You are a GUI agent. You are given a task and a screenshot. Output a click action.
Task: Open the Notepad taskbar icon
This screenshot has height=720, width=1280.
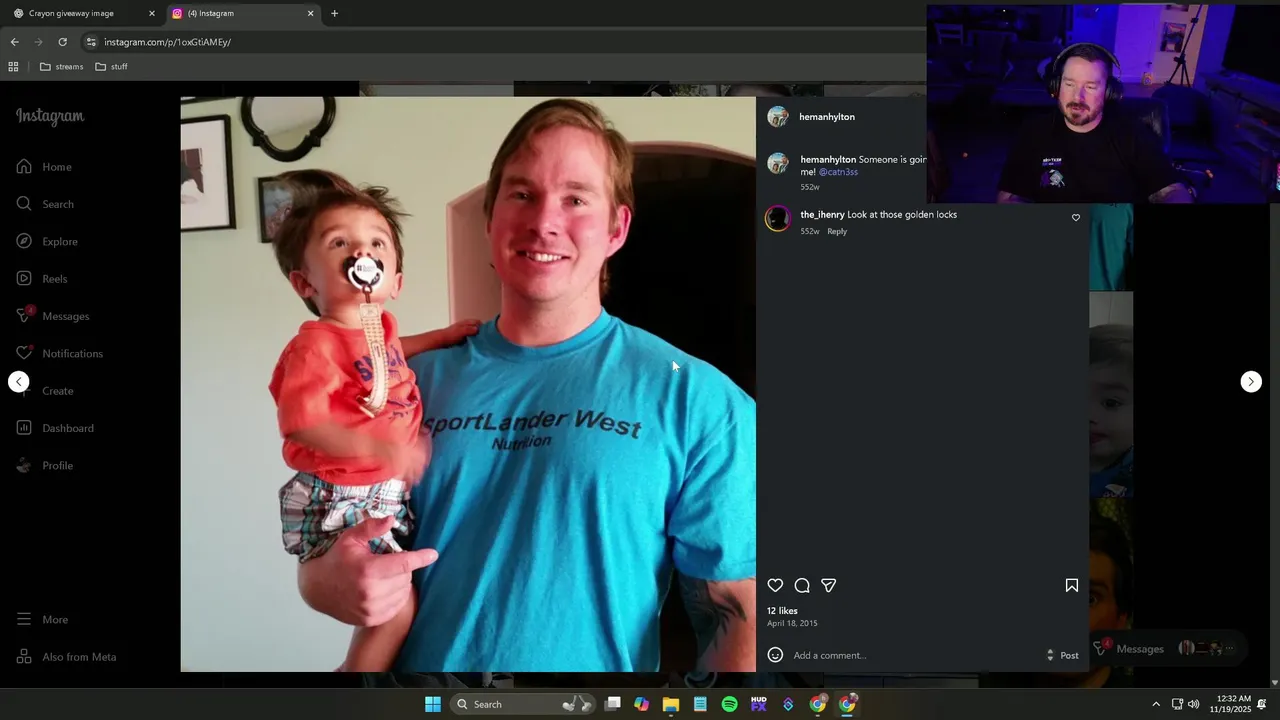coord(700,704)
